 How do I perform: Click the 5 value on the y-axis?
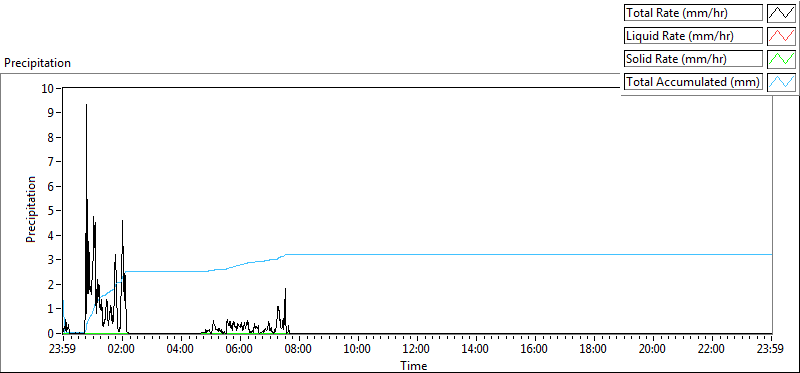pos(51,211)
